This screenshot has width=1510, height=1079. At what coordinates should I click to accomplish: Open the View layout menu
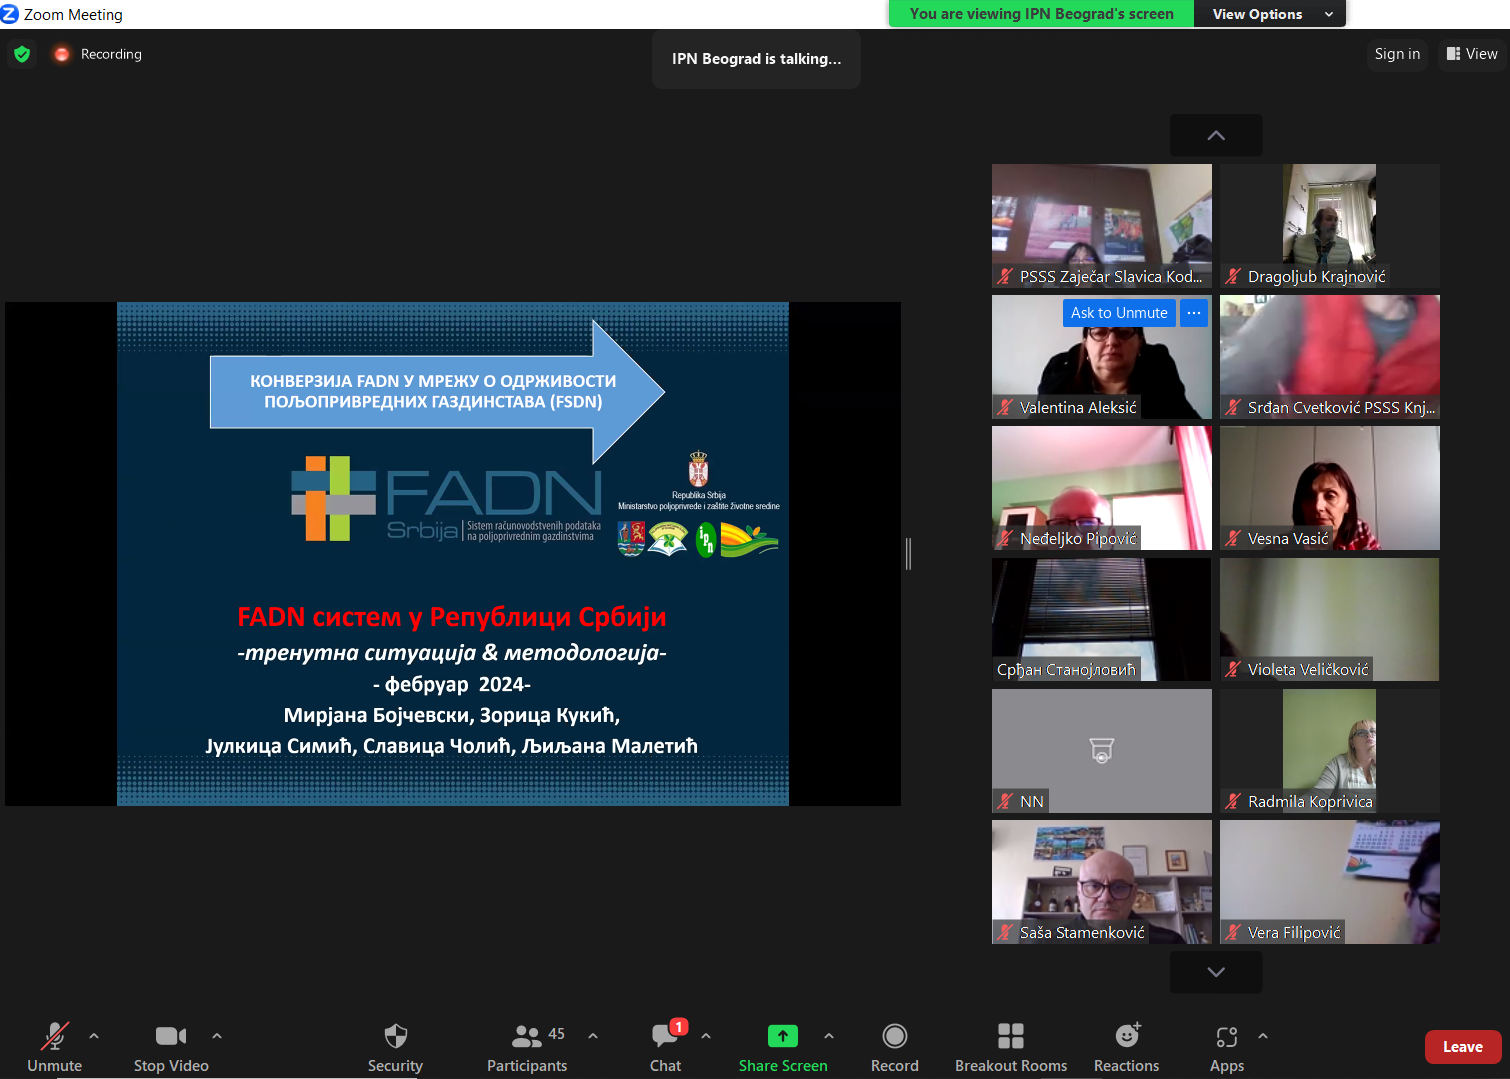[x=1472, y=54]
